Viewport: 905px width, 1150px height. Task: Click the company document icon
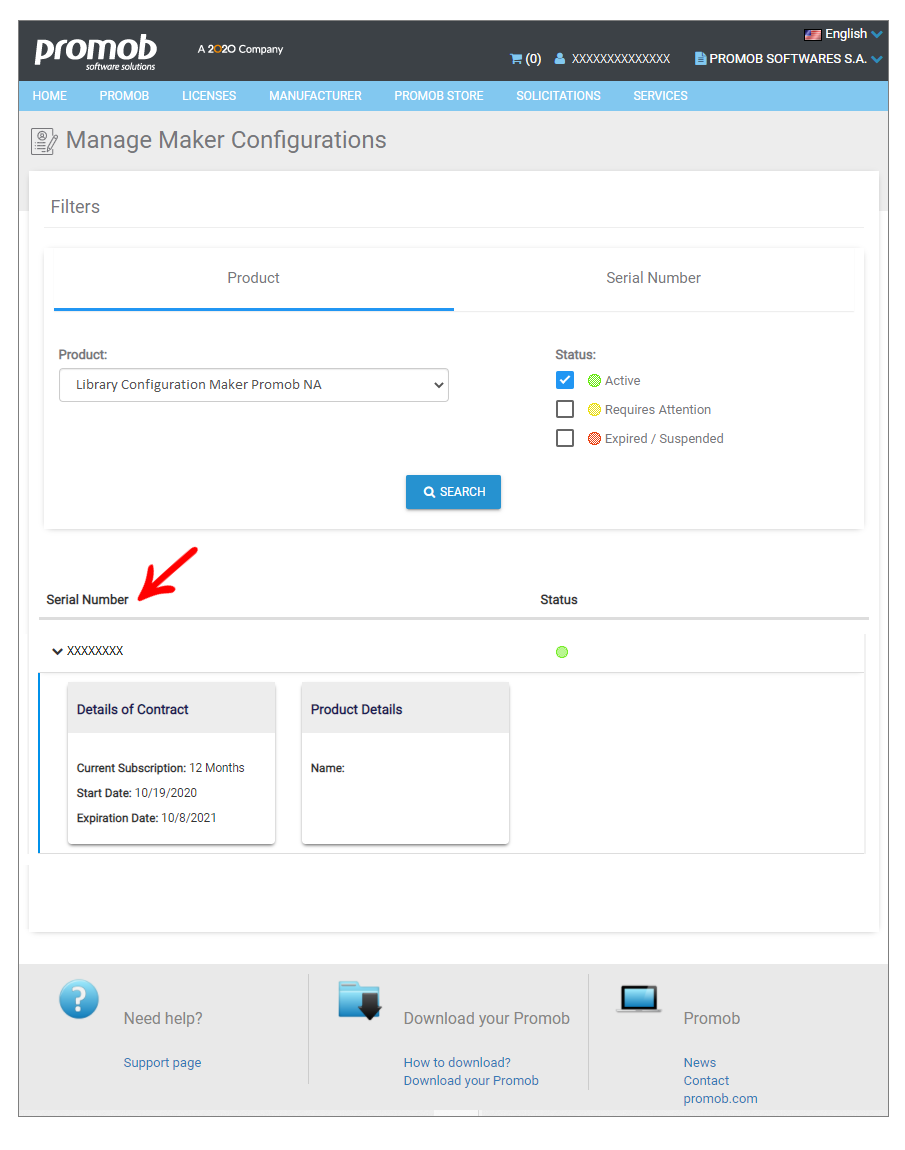700,59
